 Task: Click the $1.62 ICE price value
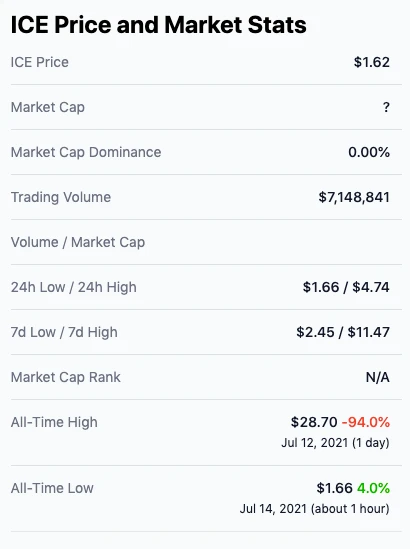tap(371, 62)
